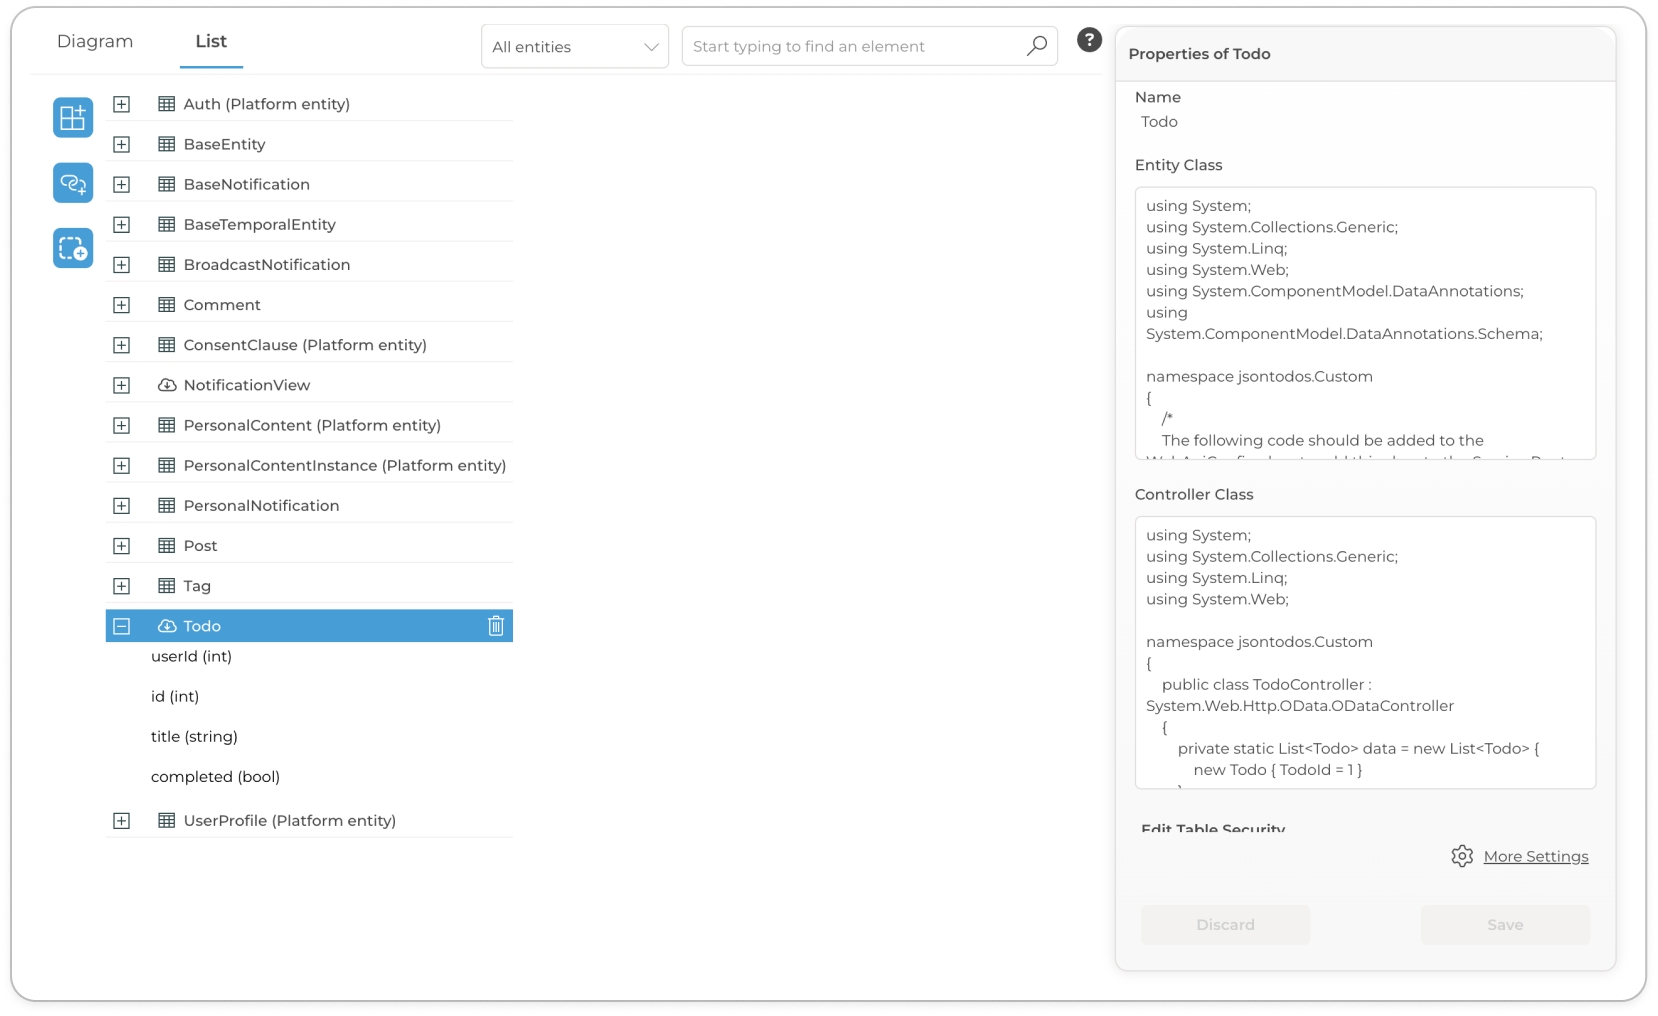Click the search magnifier icon
Viewport: 1658px width, 1016px height.
tap(1037, 46)
